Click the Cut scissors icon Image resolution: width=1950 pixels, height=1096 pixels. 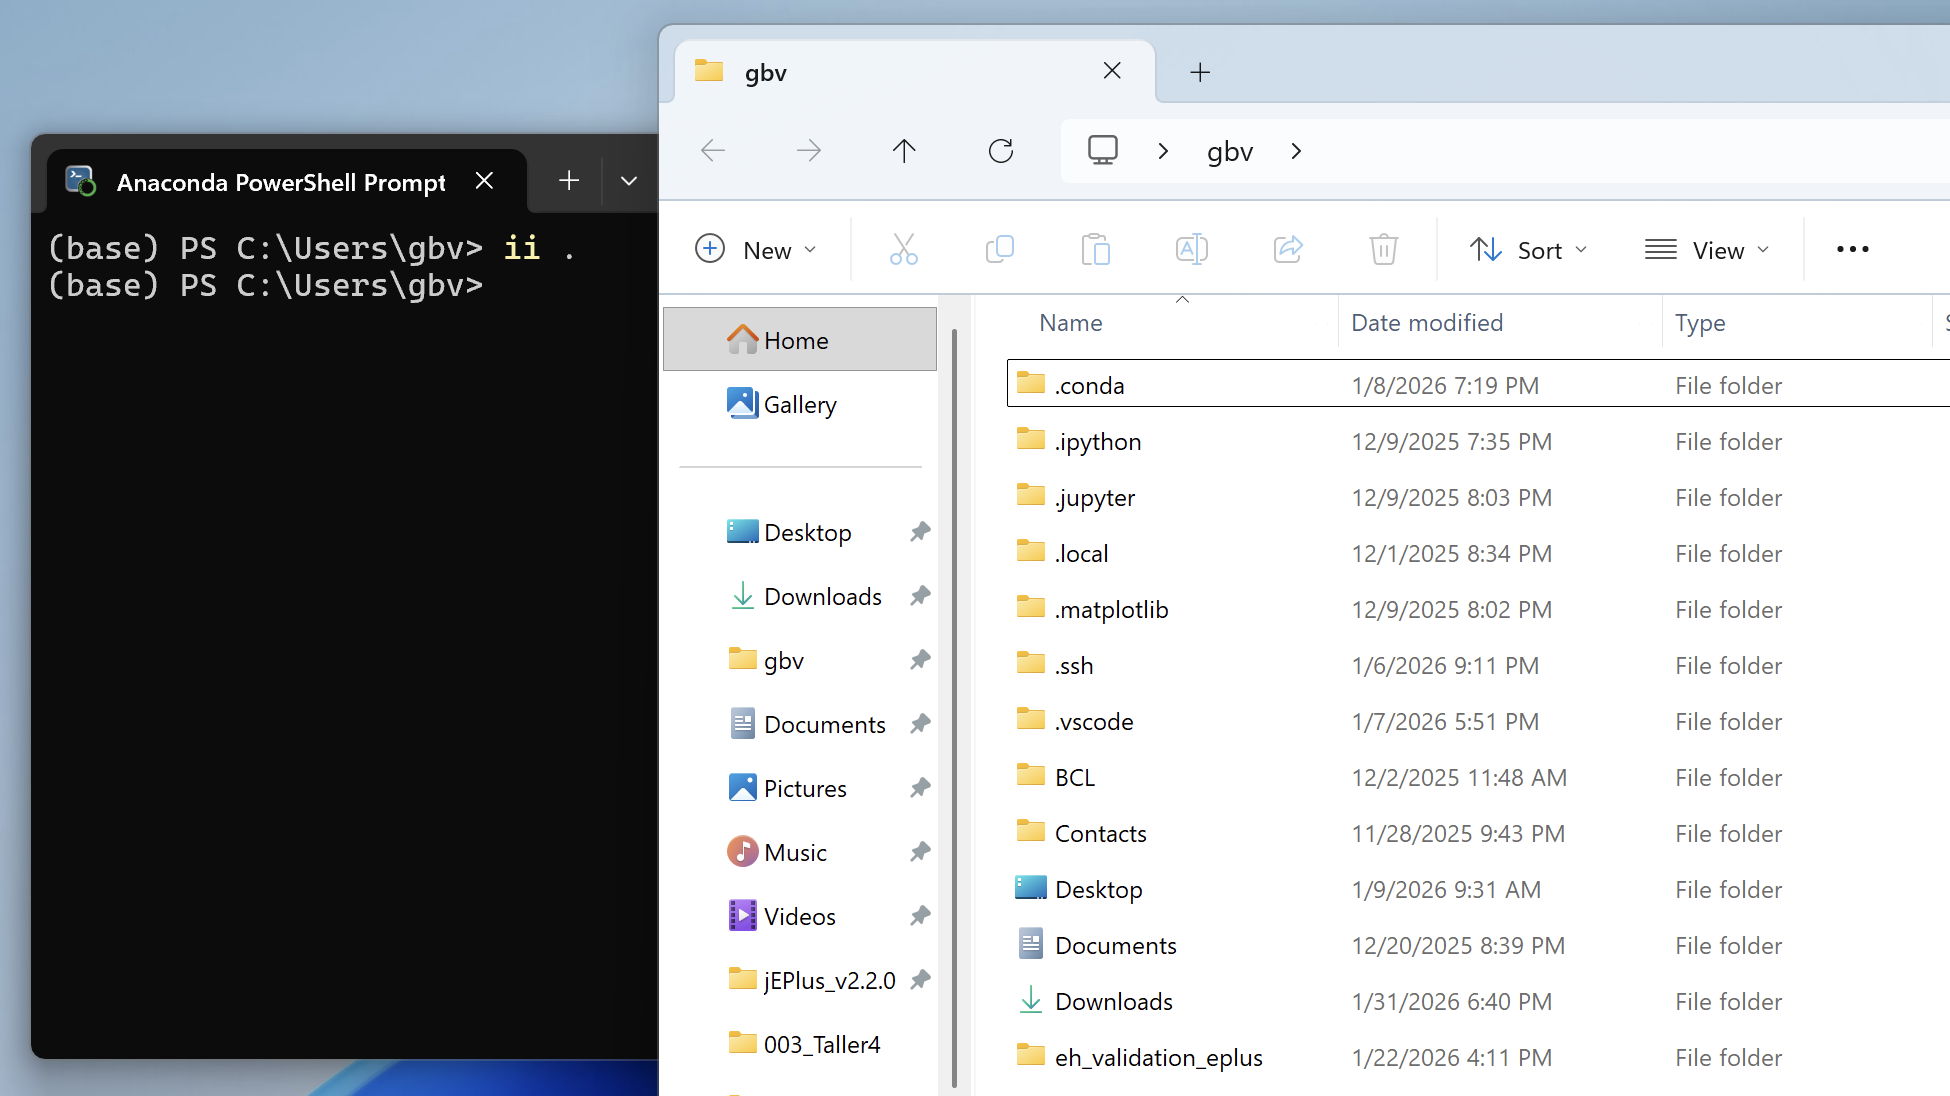click(903, 249)
